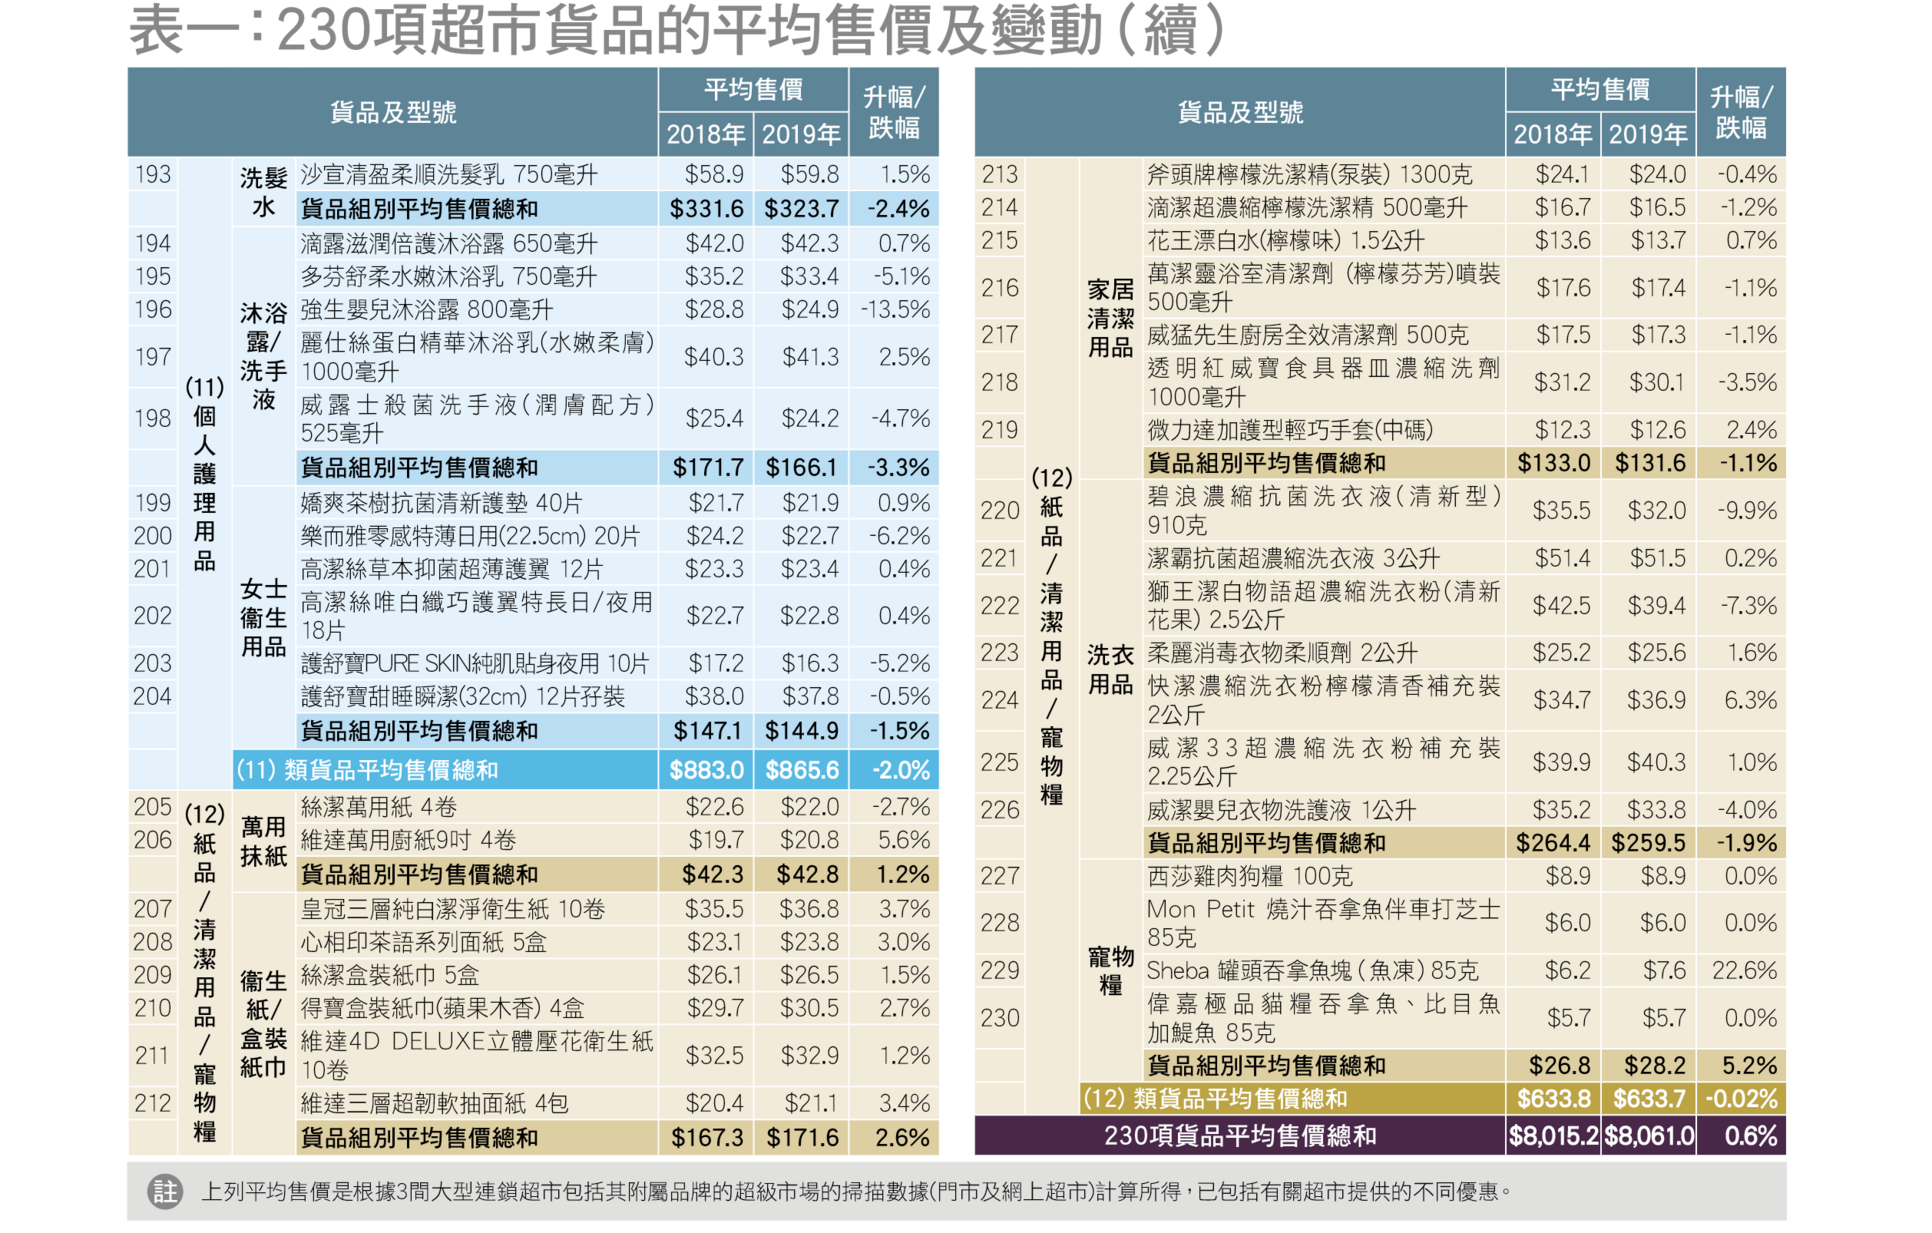Click 護舒寶甜睡瞬潔(32cm) 12片孖裝
1932x1233 pixels.
tap(465, 699)
